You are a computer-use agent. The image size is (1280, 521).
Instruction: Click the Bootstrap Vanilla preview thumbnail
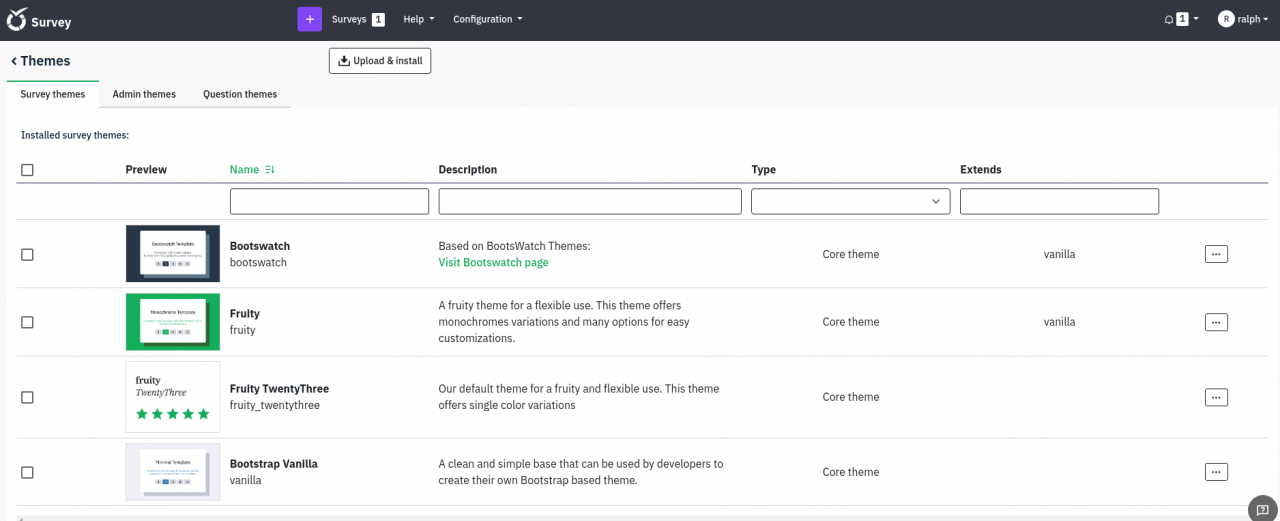pyautogui.click(x=173, y=472)
